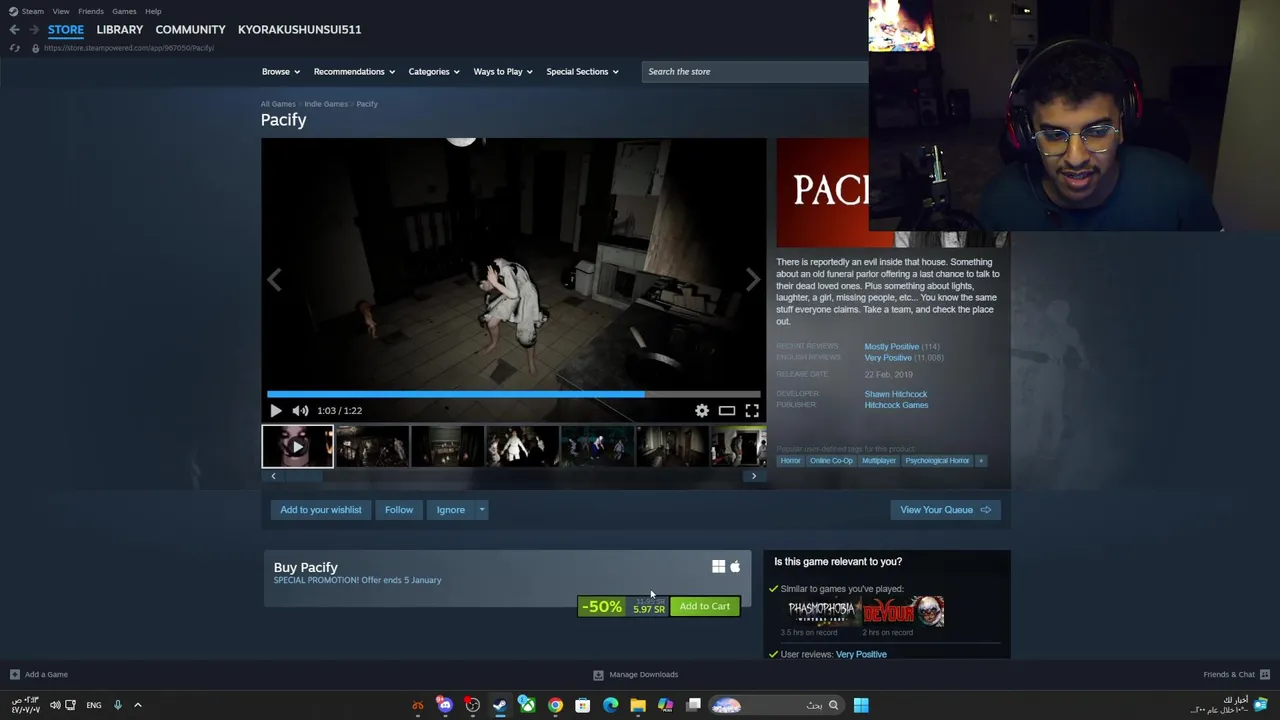Reload the store page with refresh icon
1280x720 pixels.
14,48
